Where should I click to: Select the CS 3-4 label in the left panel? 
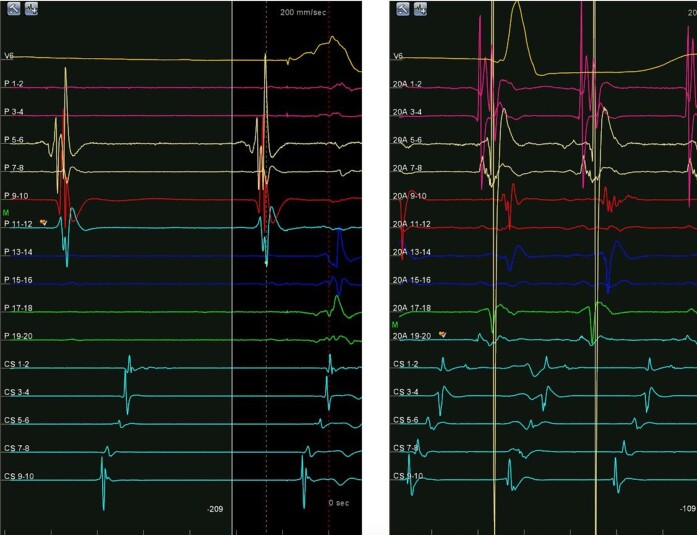pos(16,392)
